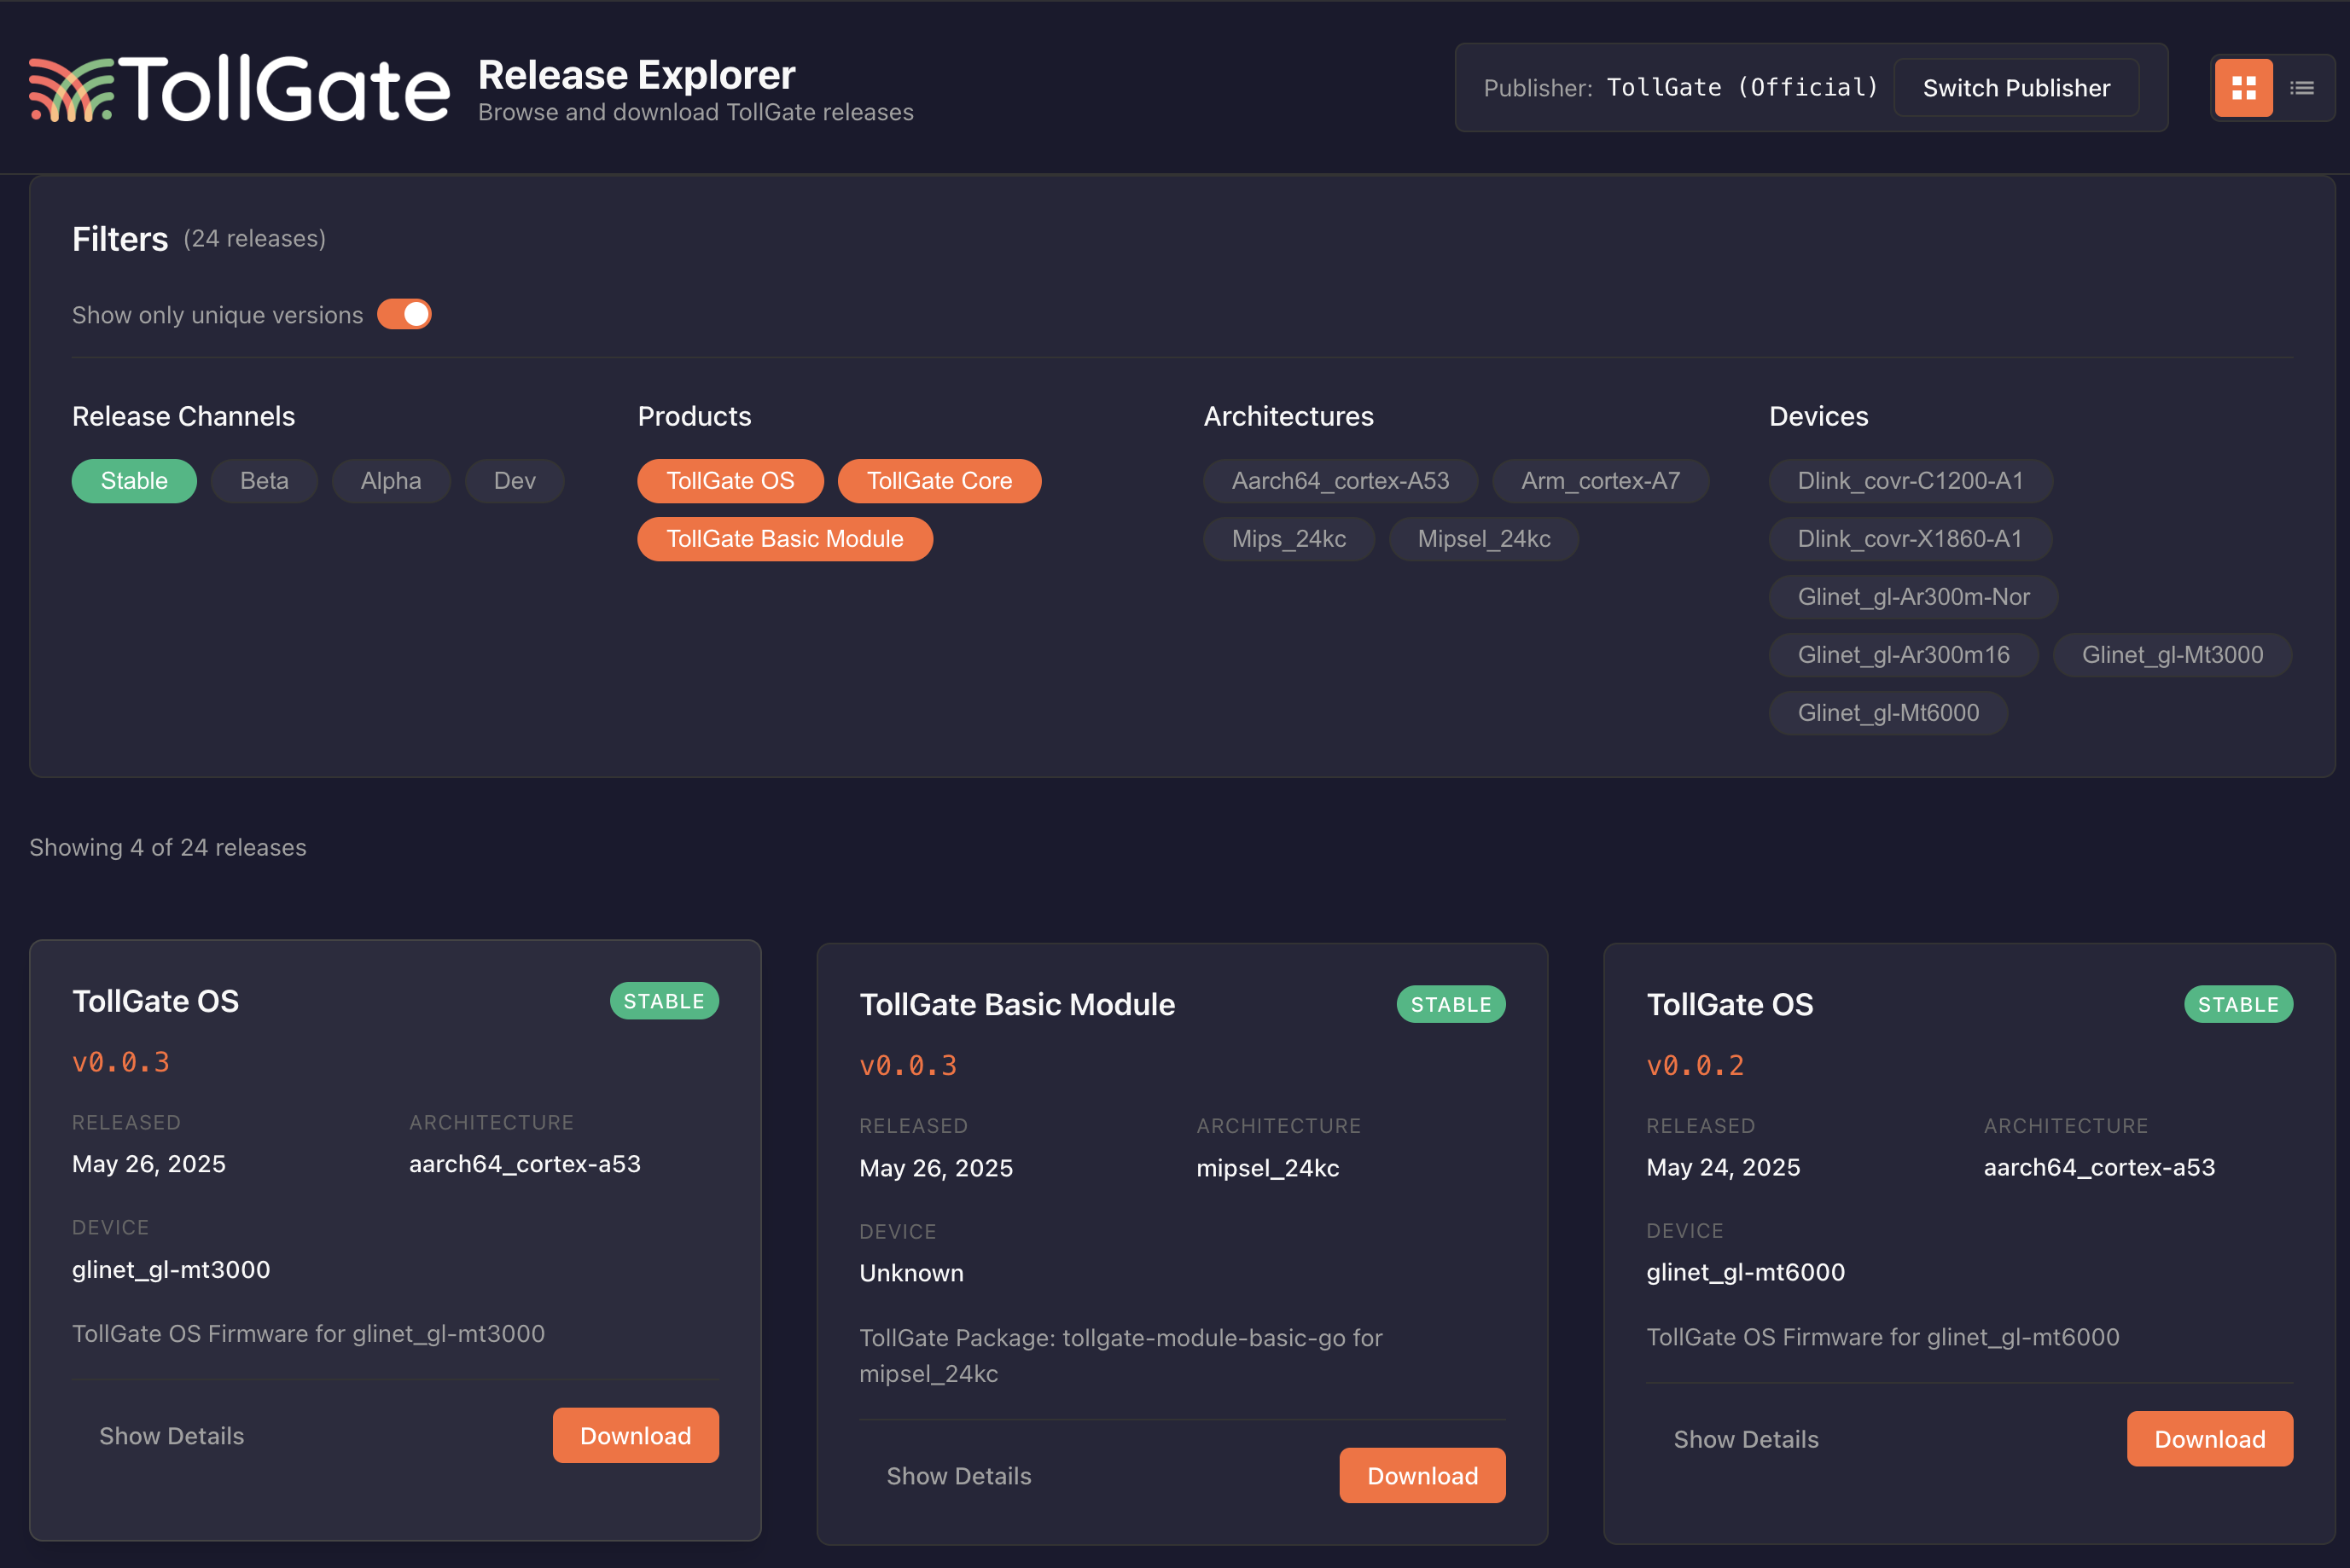Filter by Mips_24kc architecture
2350x1568 pixels.
pos(1289,539)
